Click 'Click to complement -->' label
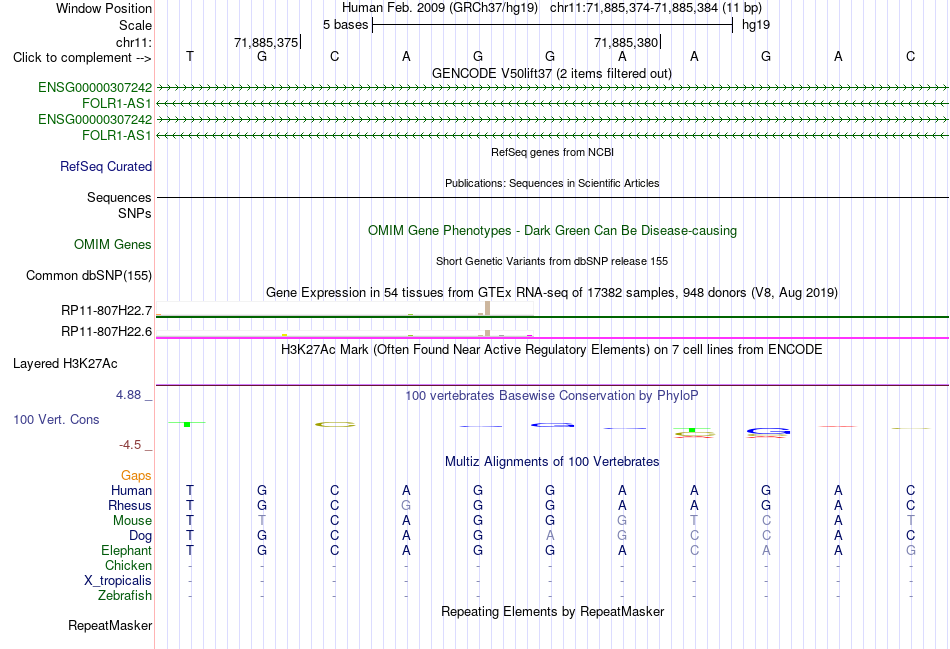Image resolution: width=950 pixels, height=649 pixels. (82, 58)
